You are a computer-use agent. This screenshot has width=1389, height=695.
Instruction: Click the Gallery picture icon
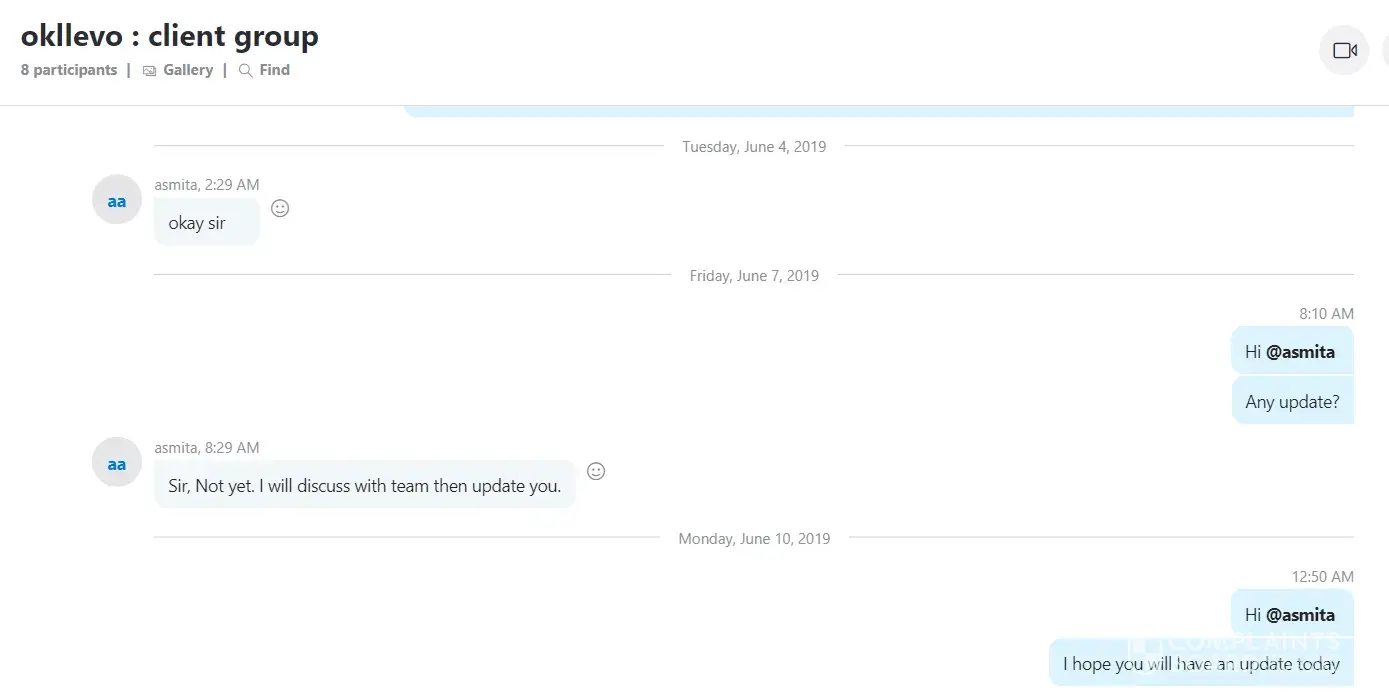click(150, 71)
